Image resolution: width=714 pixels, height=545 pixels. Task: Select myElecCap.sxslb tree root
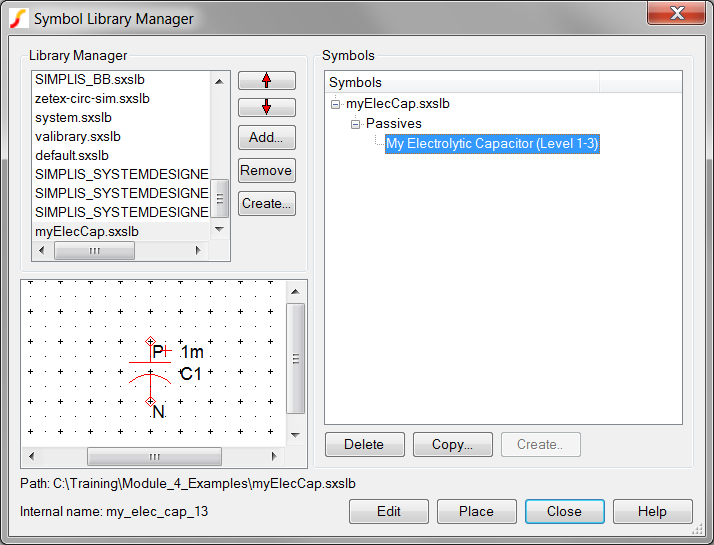398,104
